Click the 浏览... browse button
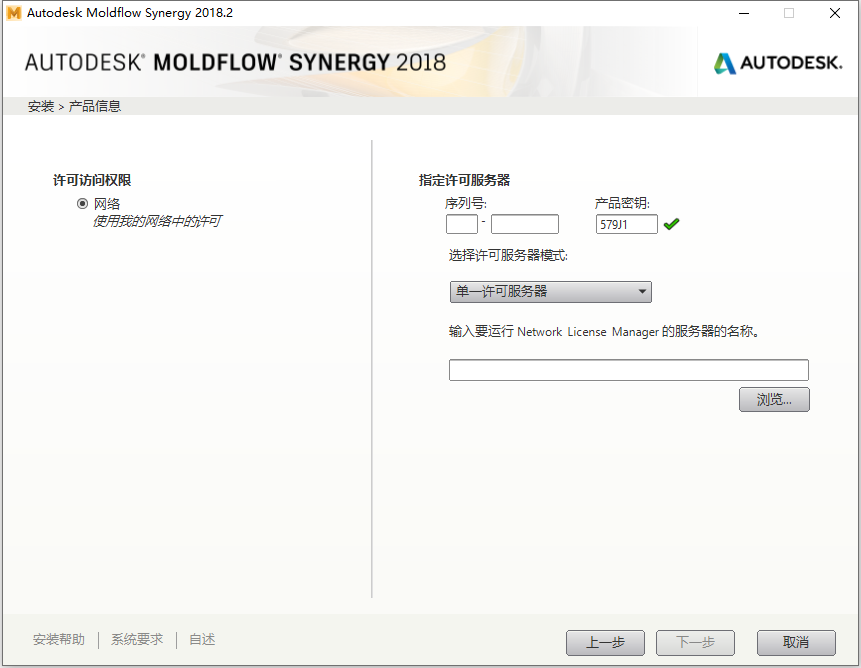The height and width of the screenshot is (668, 861). point(774,400)
